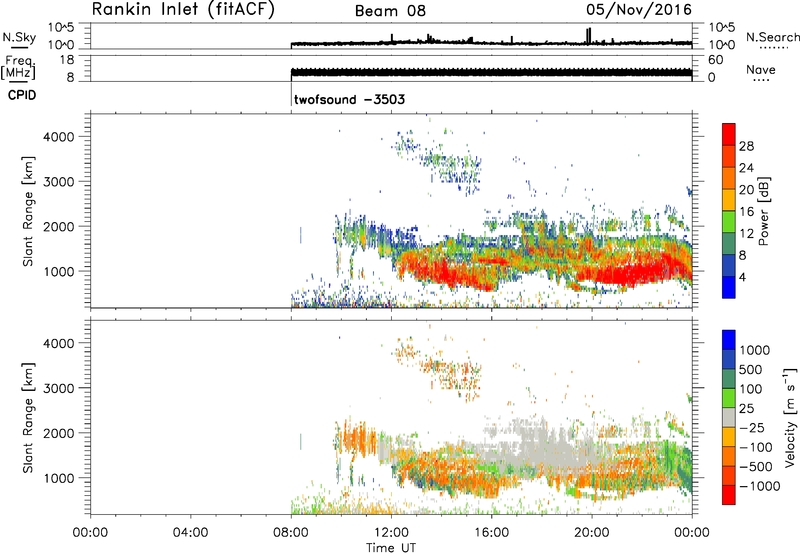Click the '4000' tick in power panel
Screen dimensions: 800x554
58,137
